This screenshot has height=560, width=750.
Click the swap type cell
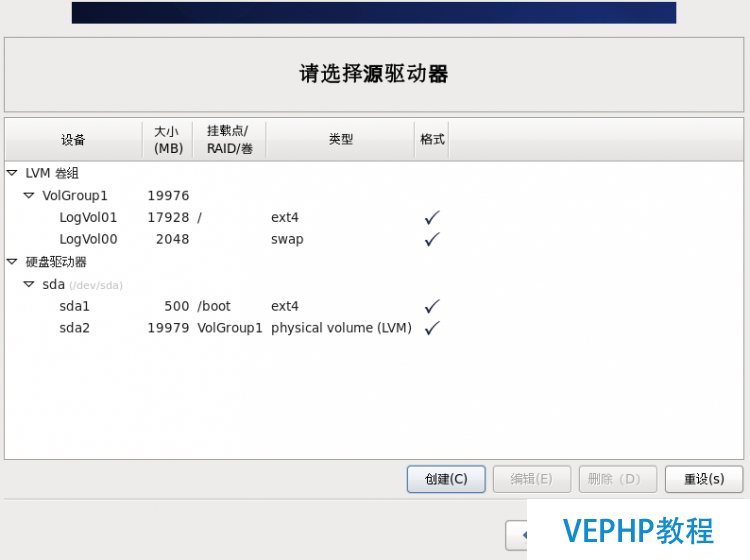[287, 240]
